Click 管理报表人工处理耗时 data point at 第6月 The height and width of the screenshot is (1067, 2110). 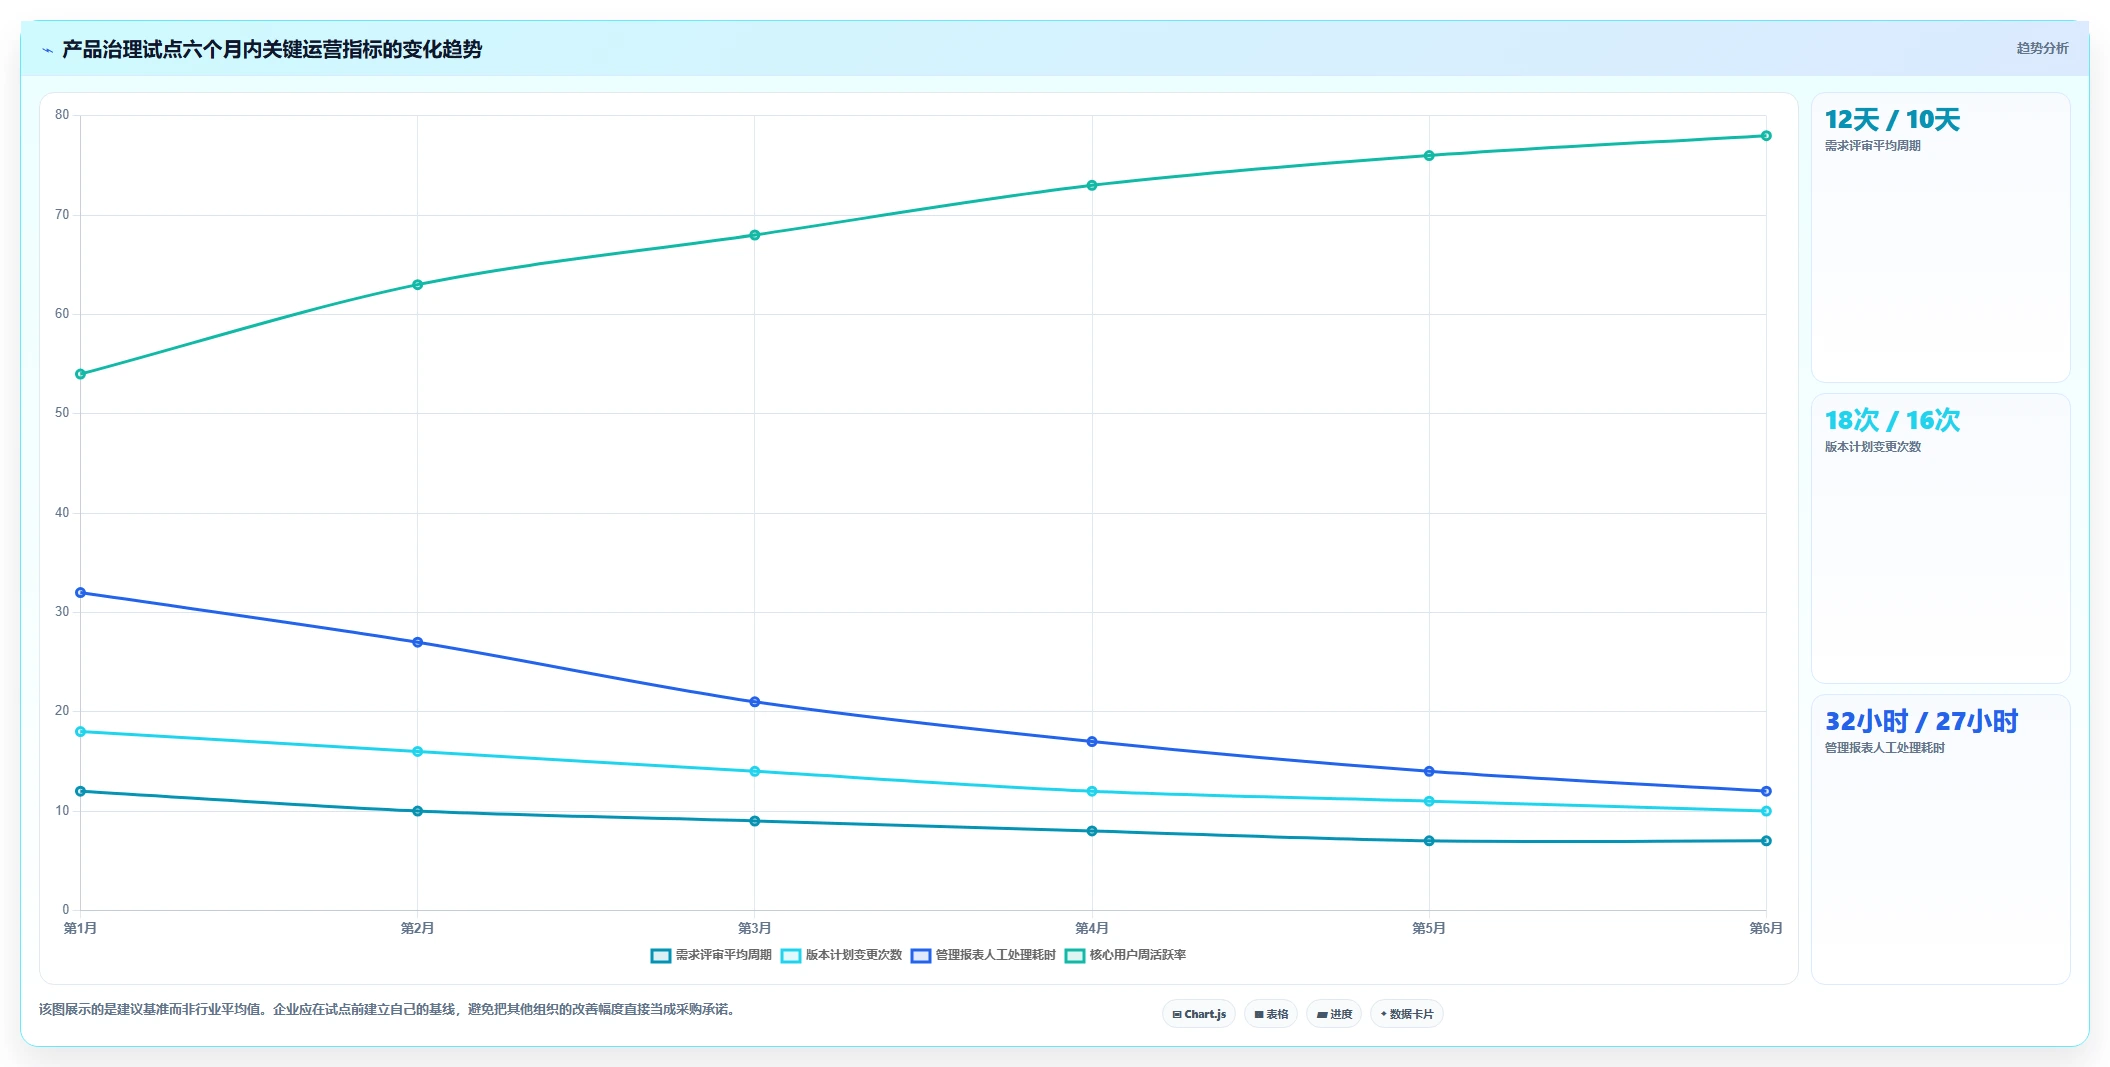[1766, 791]
